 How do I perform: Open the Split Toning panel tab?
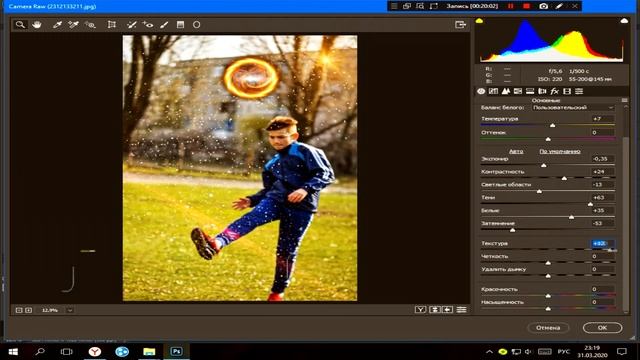tap(530, 91)
